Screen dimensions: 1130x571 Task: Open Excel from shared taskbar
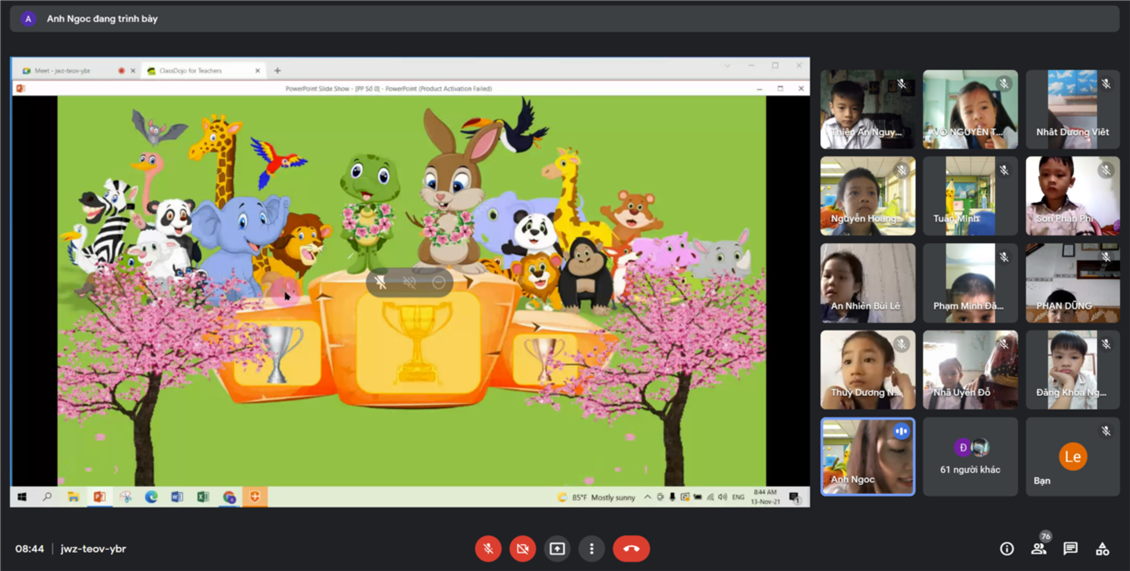pyautogui.click(x=203, y=497)
